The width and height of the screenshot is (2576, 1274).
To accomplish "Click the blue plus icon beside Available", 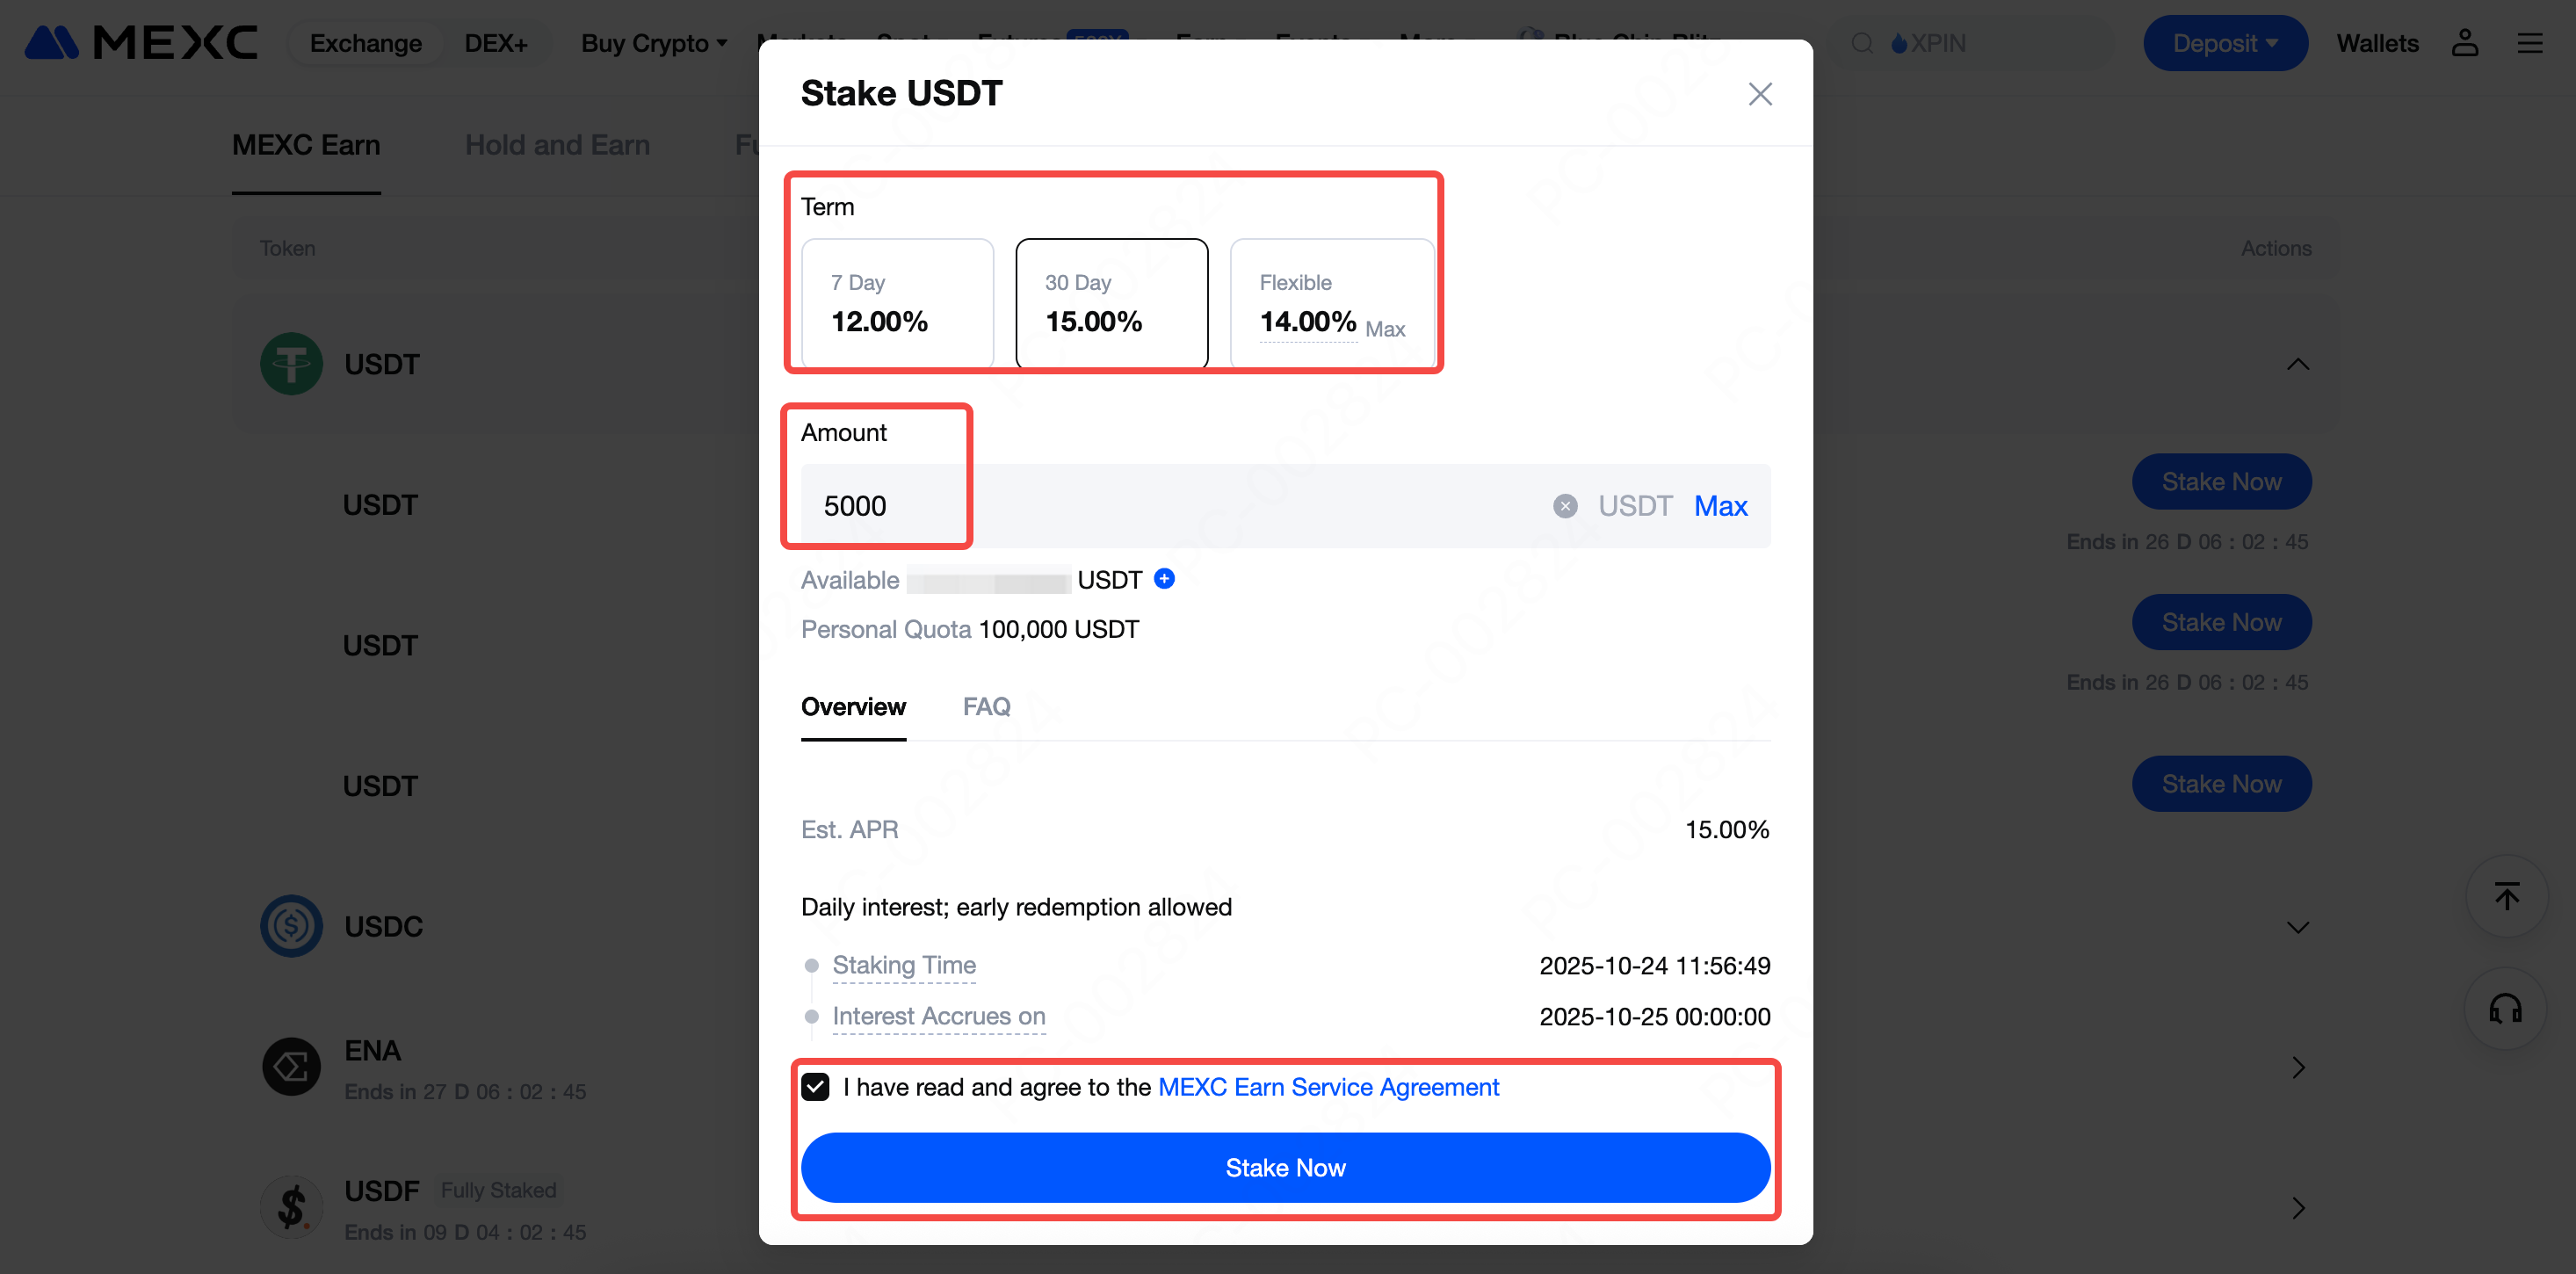I will tap(1164, 578).
